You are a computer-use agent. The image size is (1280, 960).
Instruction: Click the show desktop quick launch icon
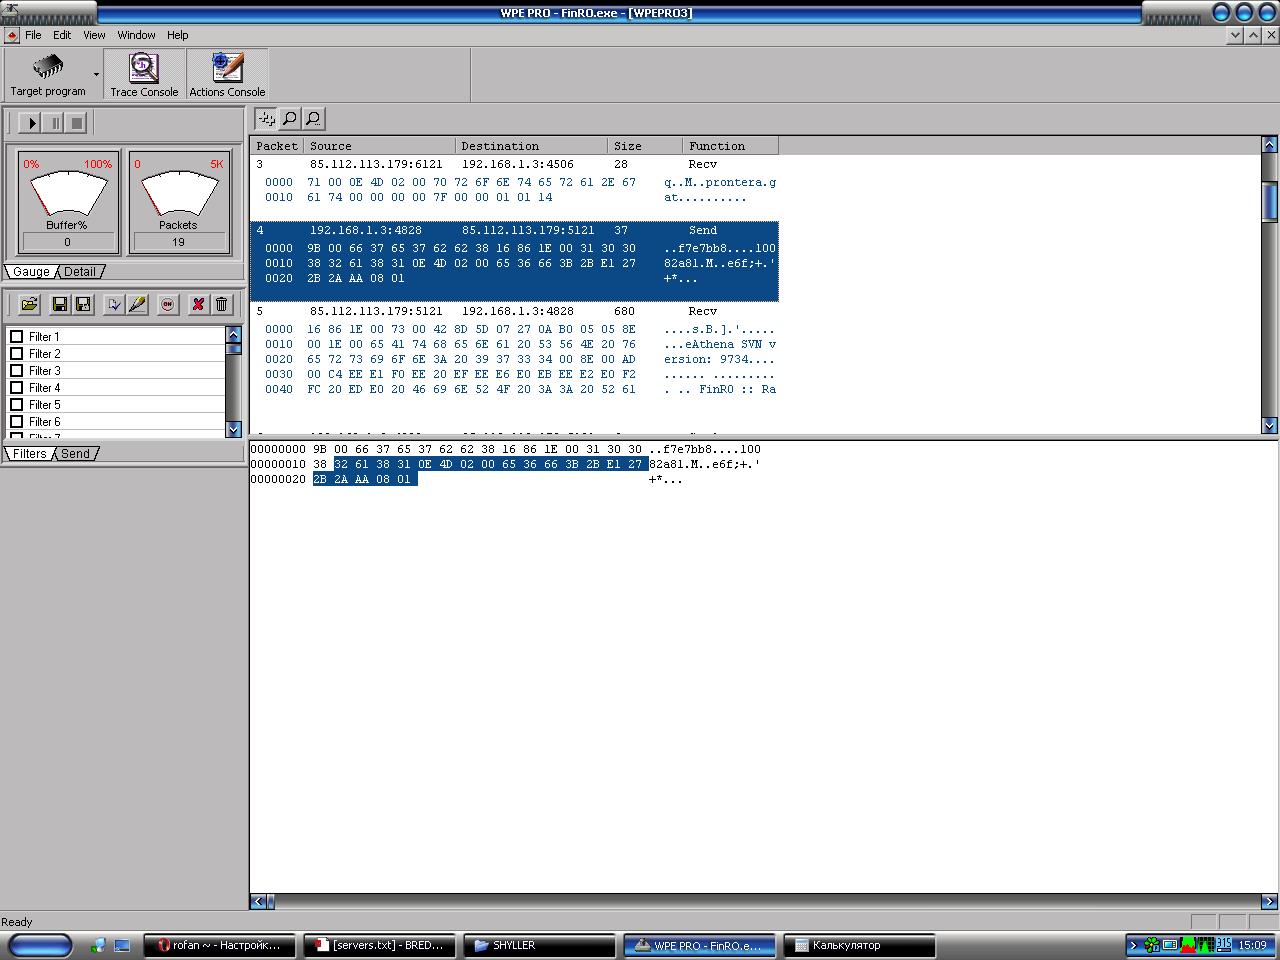pos(122,945)
